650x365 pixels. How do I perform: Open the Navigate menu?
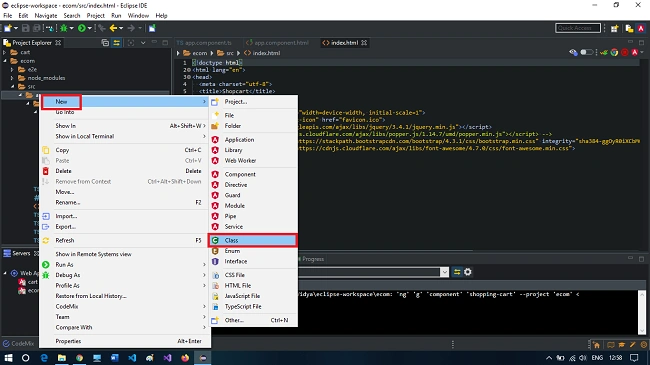click(x=46, y=16)
